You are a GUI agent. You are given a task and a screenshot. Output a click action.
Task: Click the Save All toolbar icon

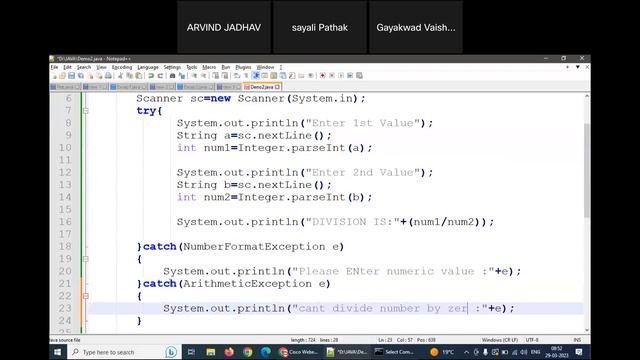coord(81,76)
